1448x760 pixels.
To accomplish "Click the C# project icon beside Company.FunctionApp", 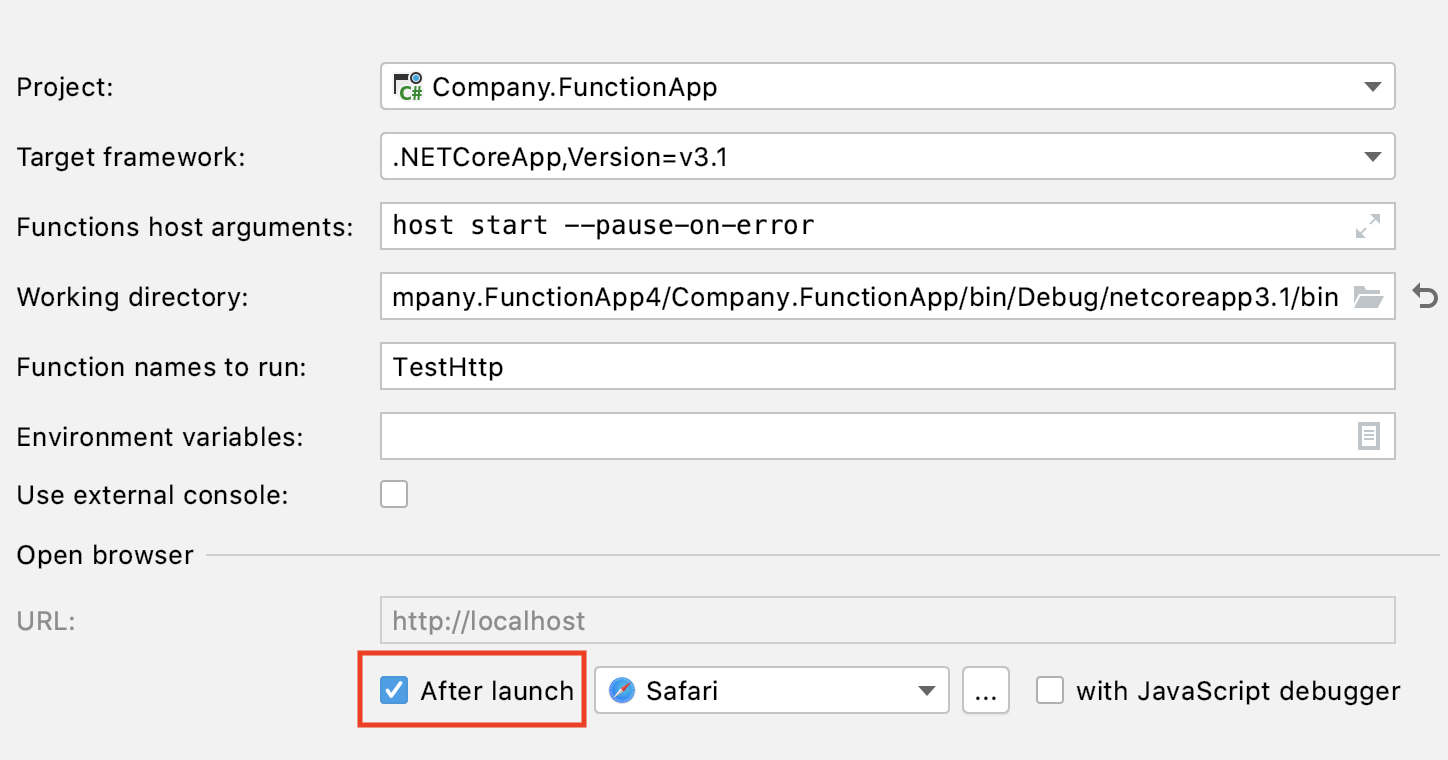I will click(x=408, y=87).
